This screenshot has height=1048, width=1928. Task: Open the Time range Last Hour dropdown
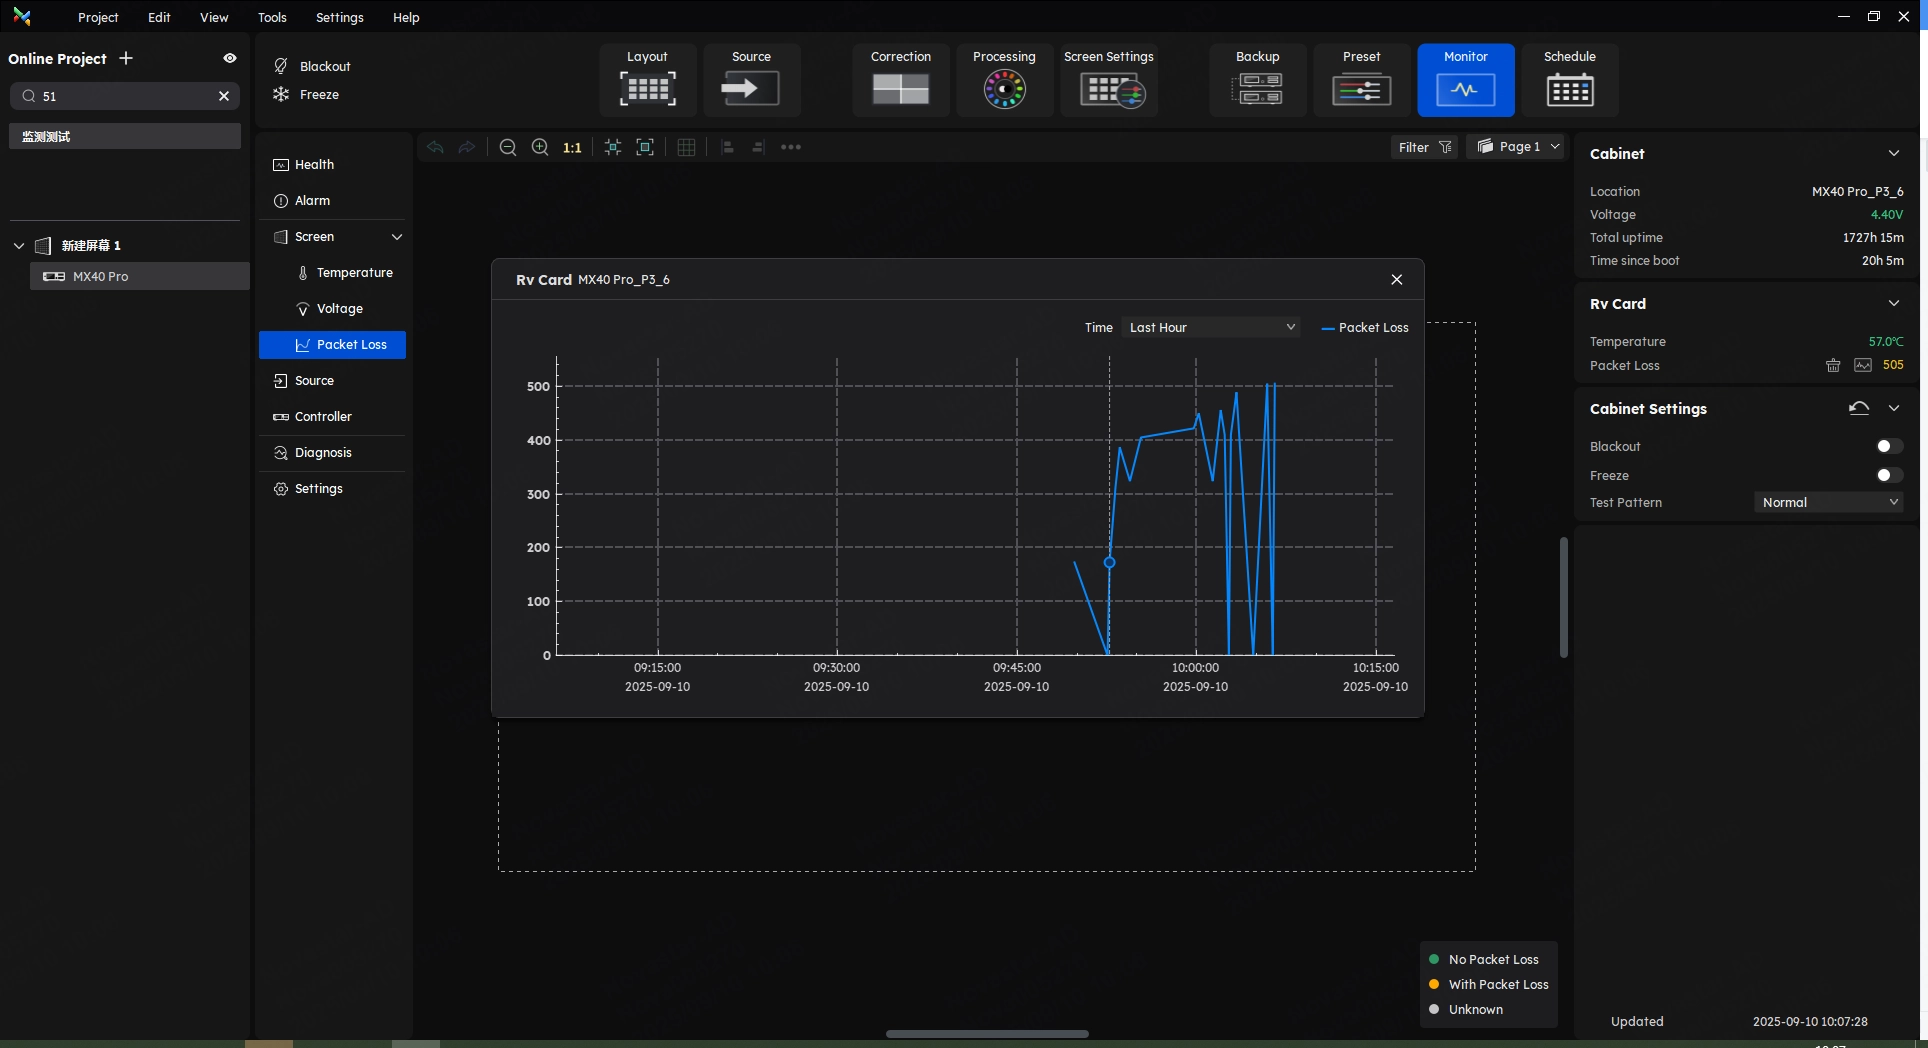point(1211,328)
